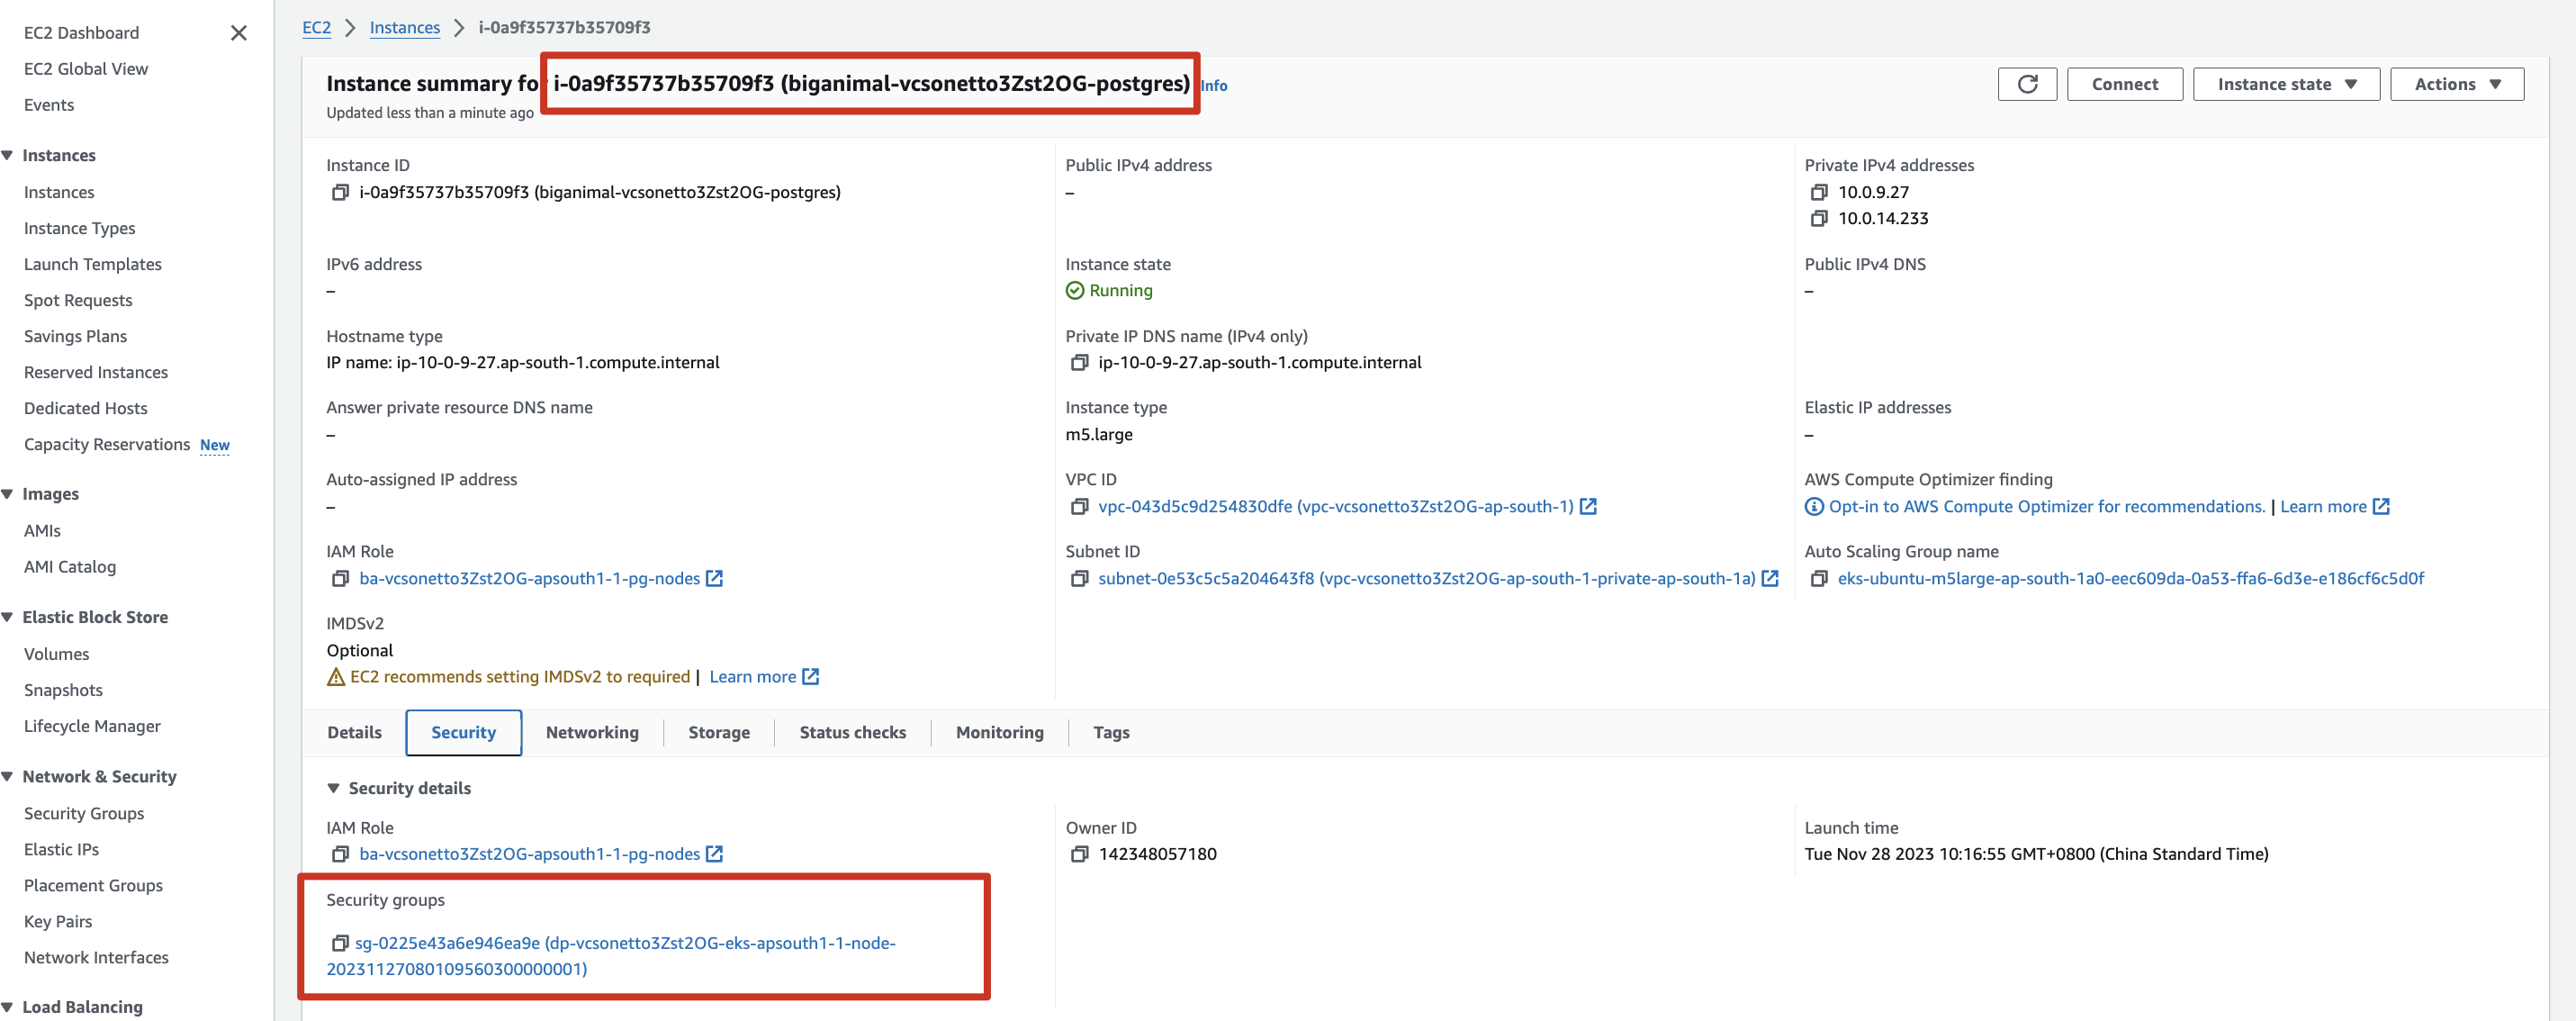Open Elastic IPs in sidebar
Viewport: 2576px width, 1021px height.
[61, 849]
